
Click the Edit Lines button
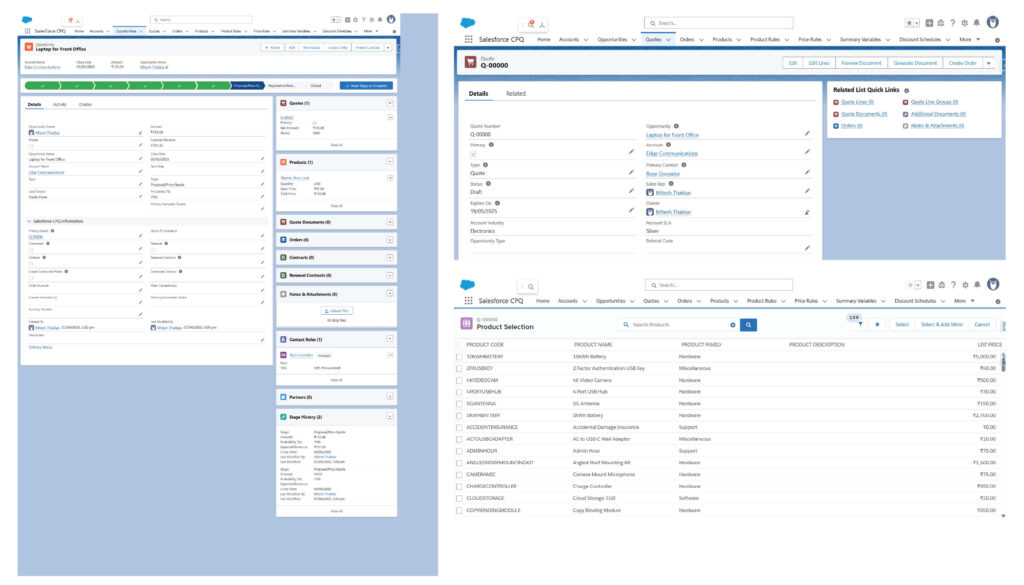[x=819, y=63]
